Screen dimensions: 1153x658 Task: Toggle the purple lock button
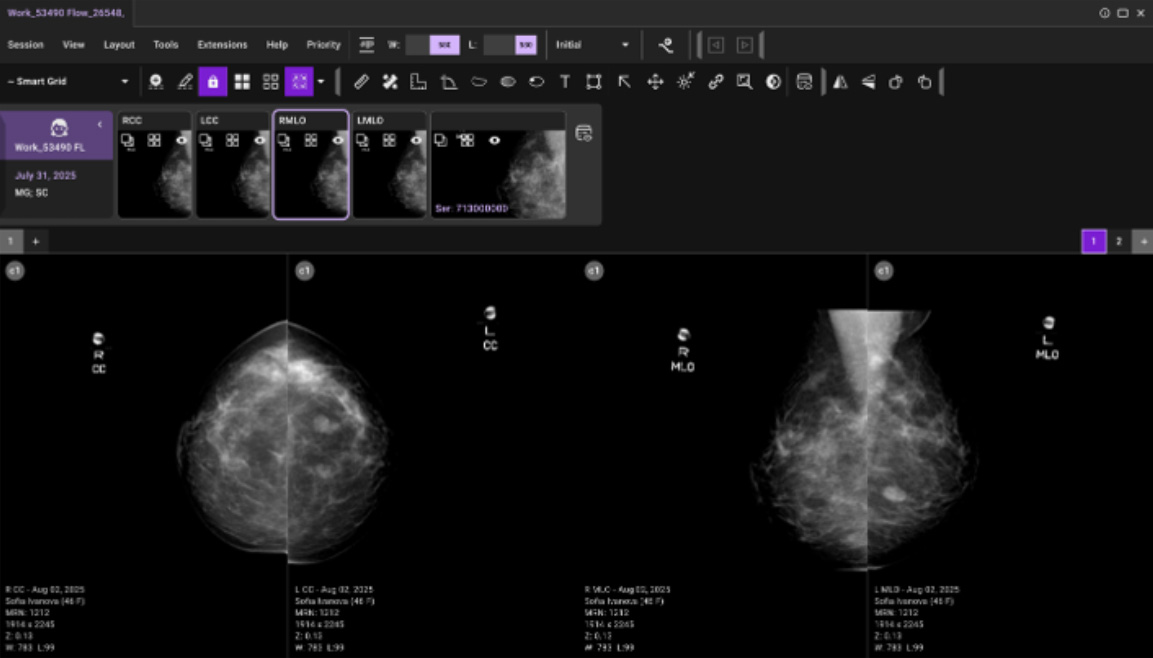point(212,82)
